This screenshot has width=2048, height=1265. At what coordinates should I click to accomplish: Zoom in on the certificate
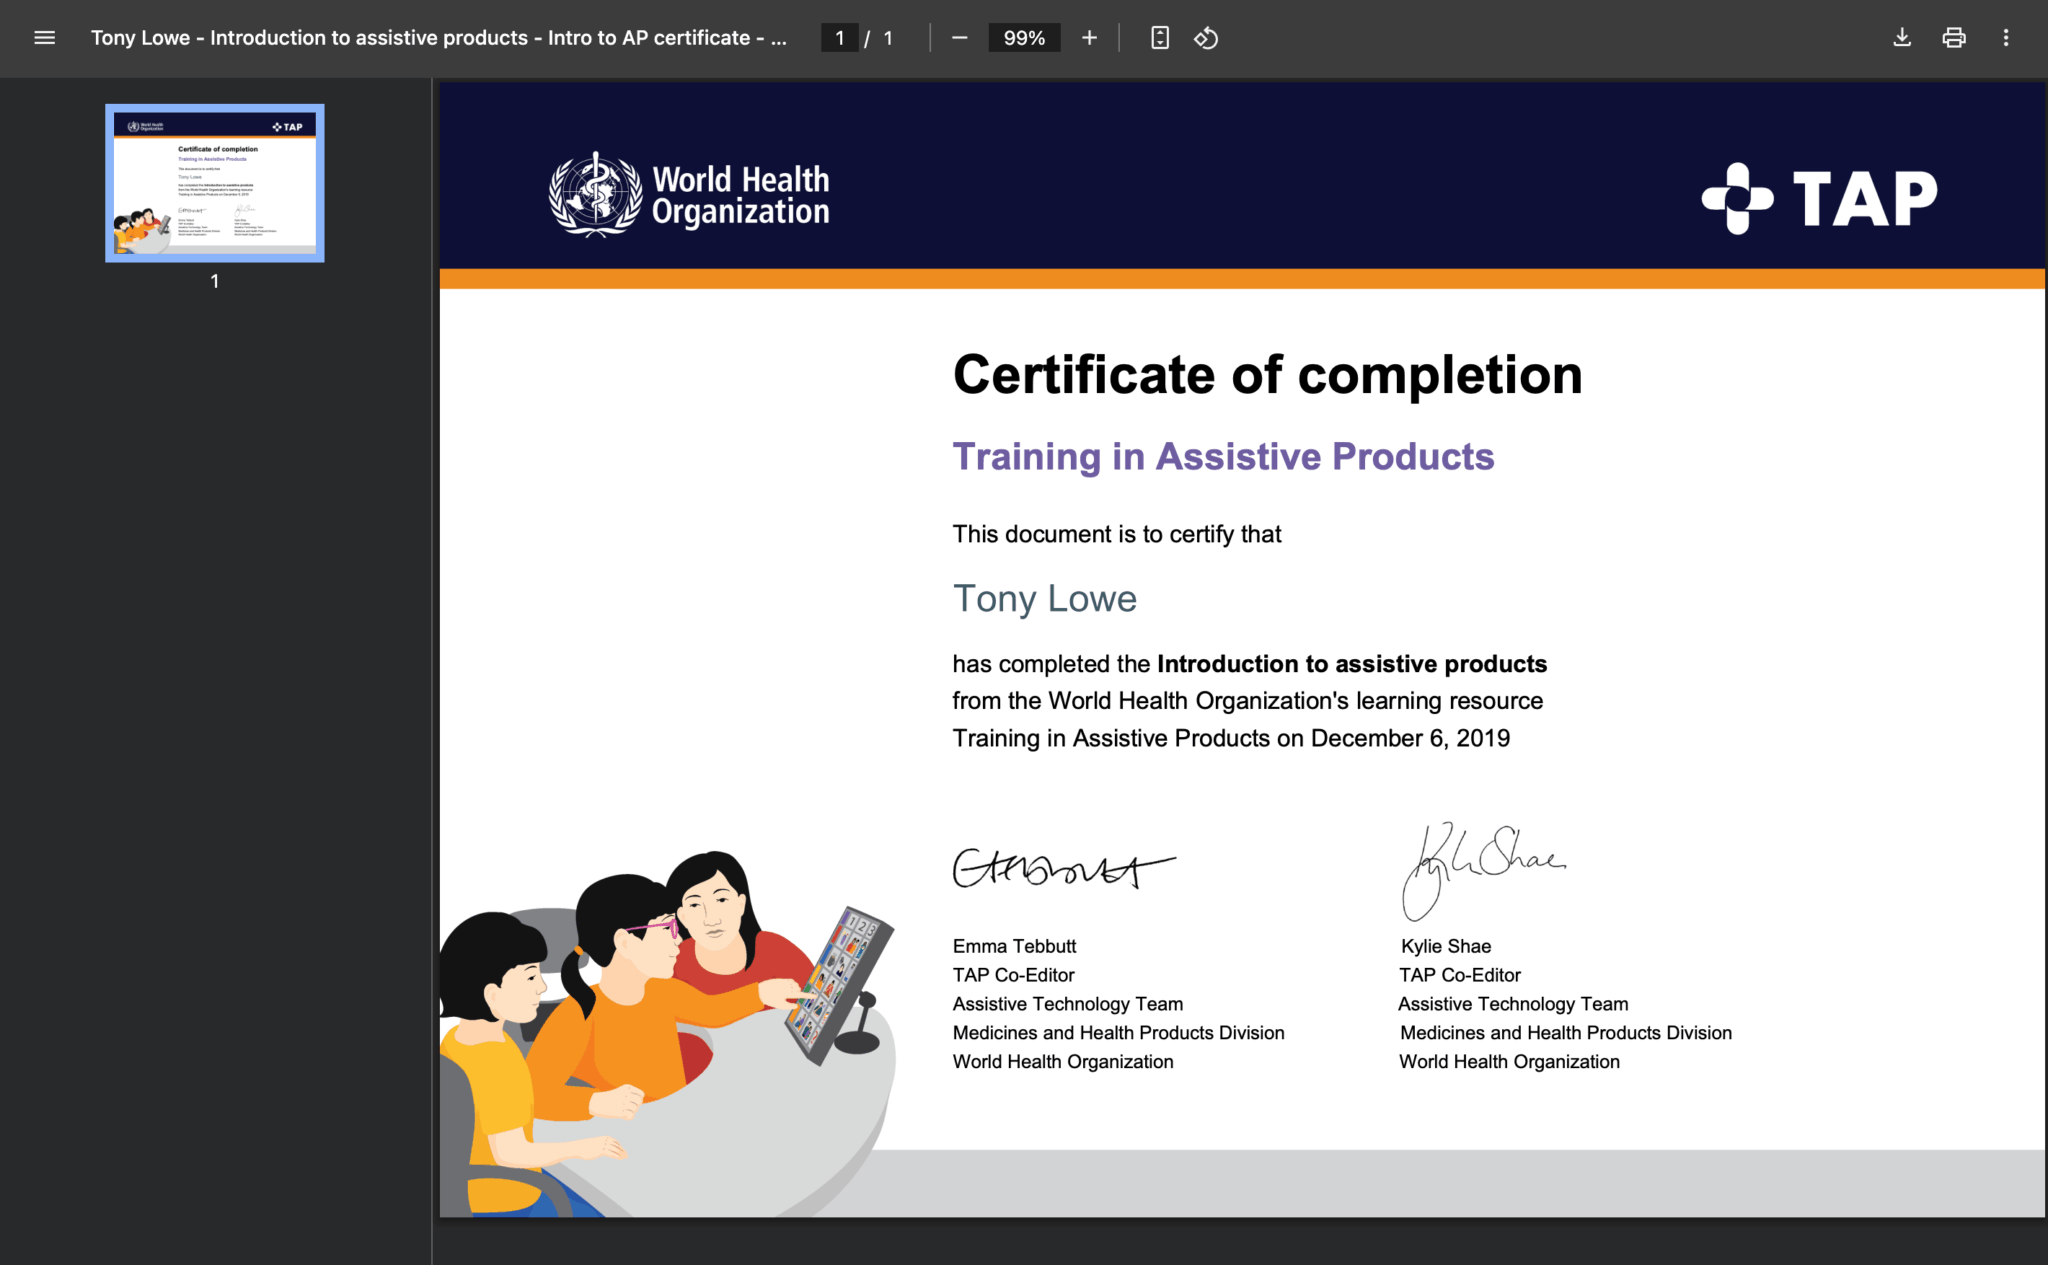click(x=1088, y=38)
